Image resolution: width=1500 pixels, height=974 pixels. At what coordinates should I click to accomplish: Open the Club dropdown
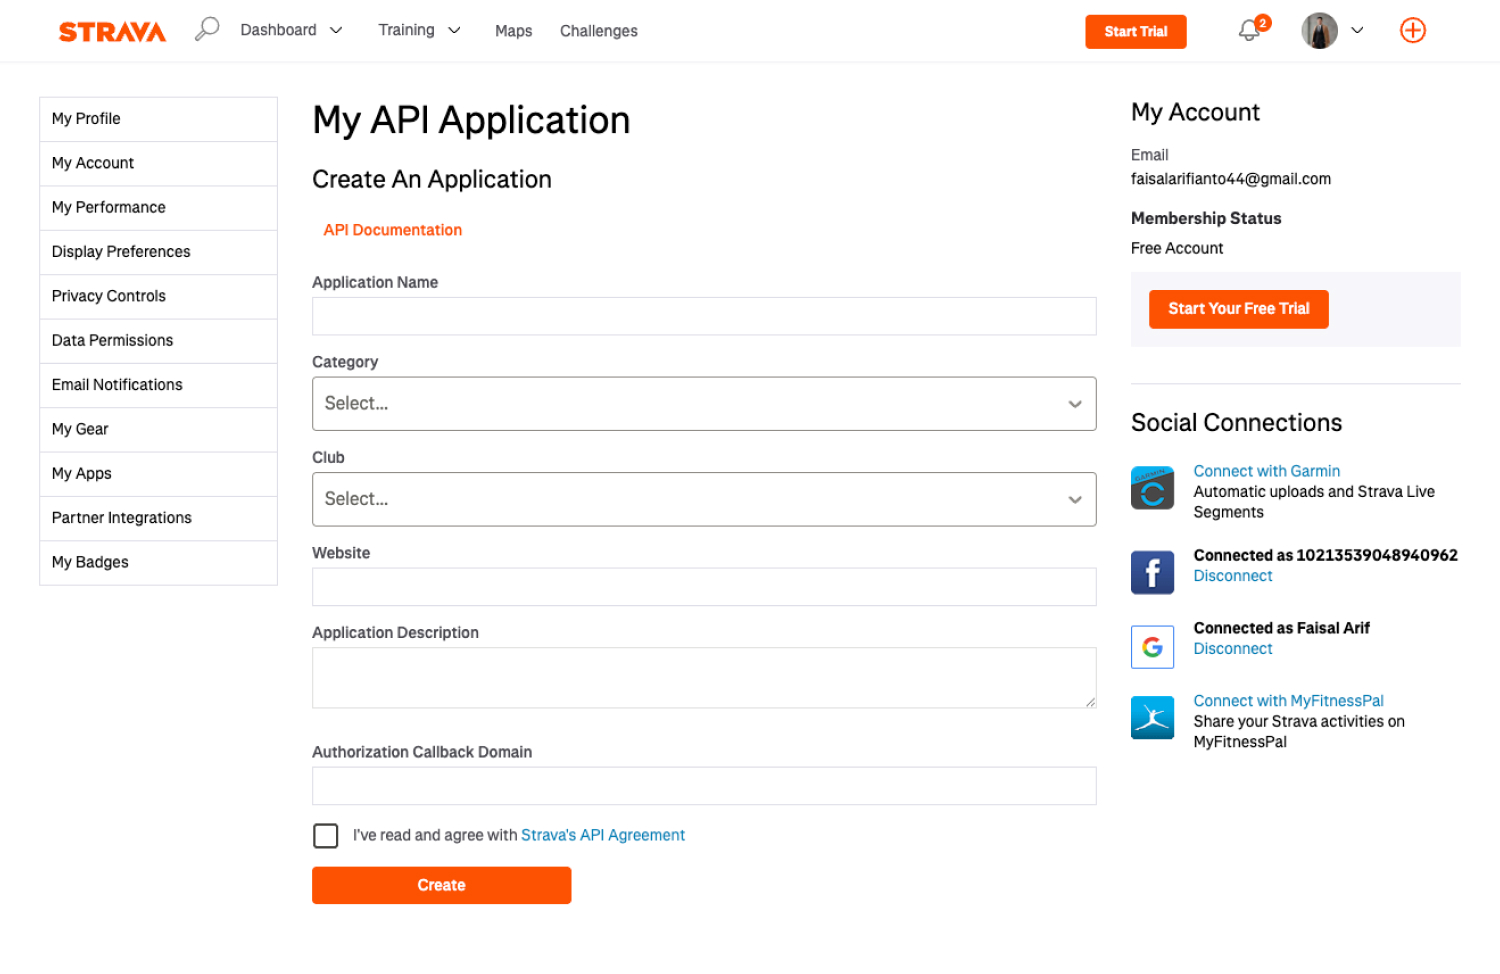[704, 499]
